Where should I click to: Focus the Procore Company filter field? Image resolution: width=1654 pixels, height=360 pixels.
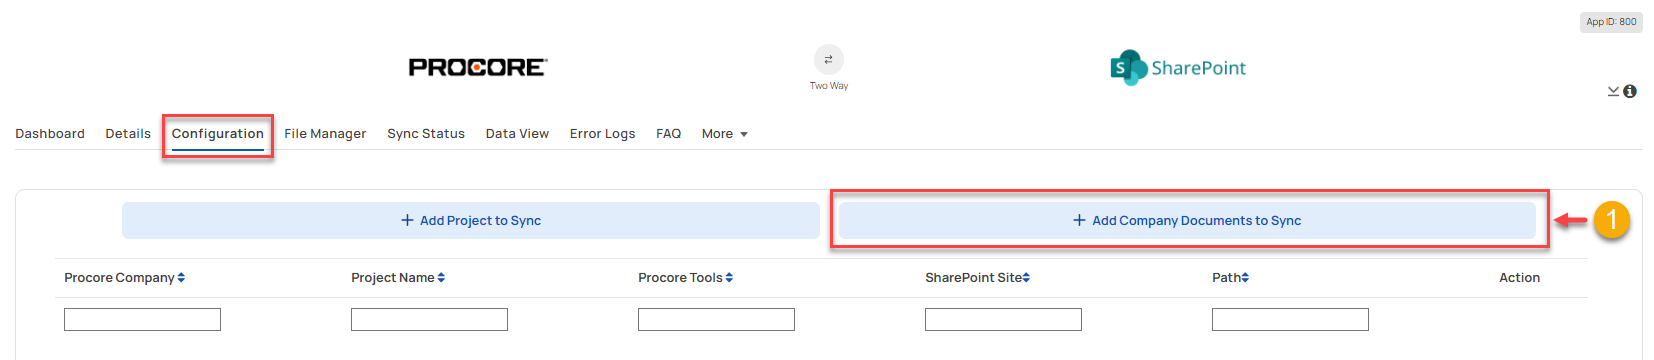coord(142,320)
